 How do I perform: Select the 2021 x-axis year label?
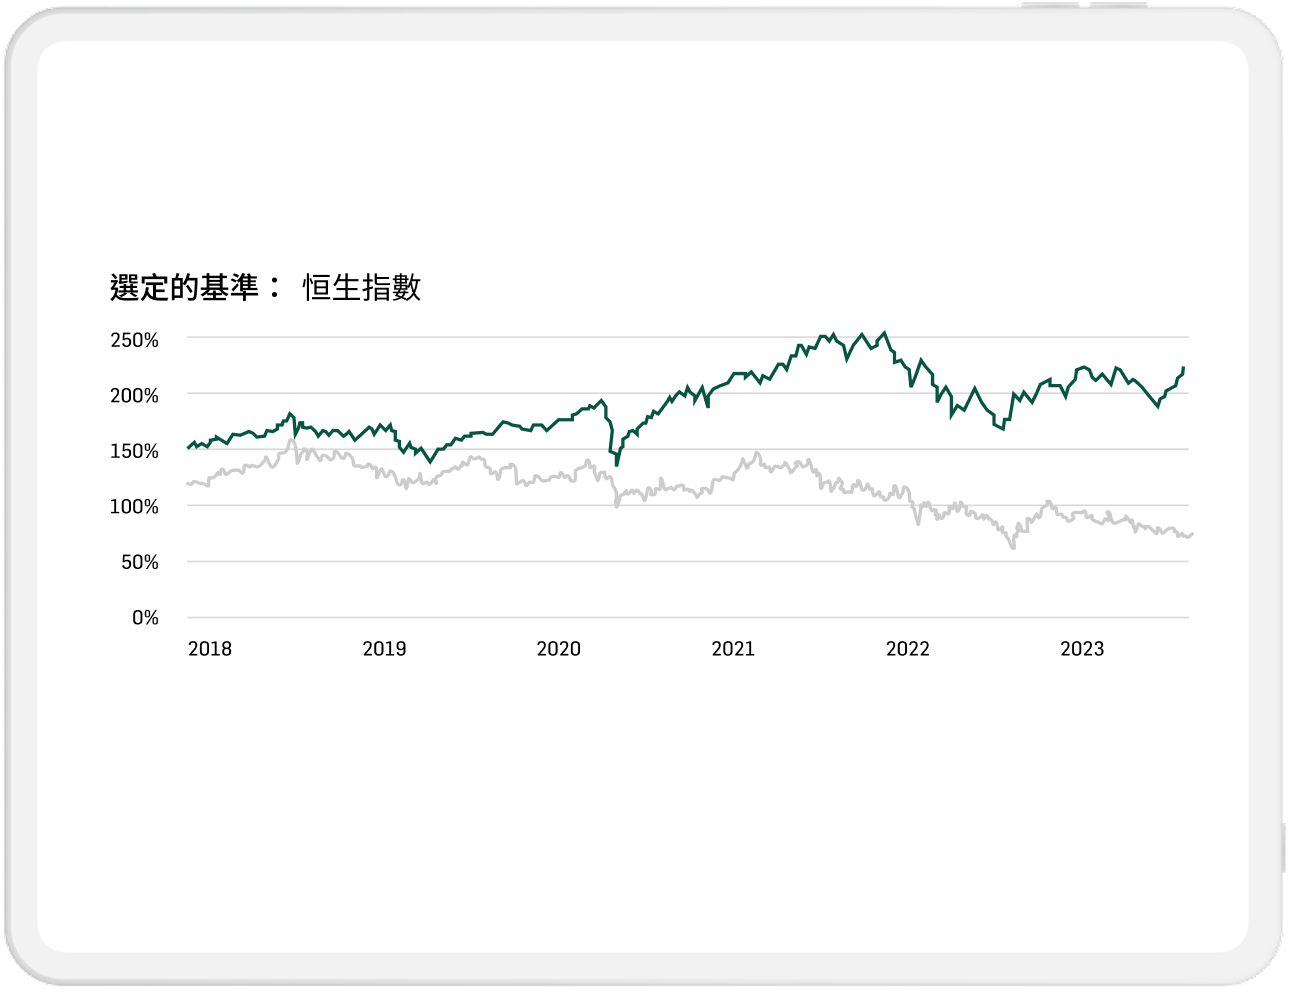[x=733, y=649]
